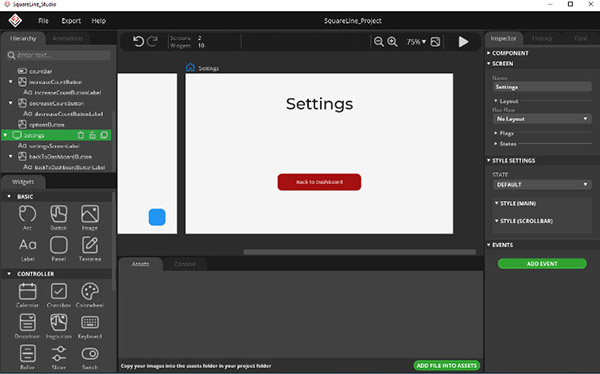Image resolution: width=600 pixels, height=374 pixels.
Task: Collapse the backToDashboardButton tree node
Action: tap(10, 156)
